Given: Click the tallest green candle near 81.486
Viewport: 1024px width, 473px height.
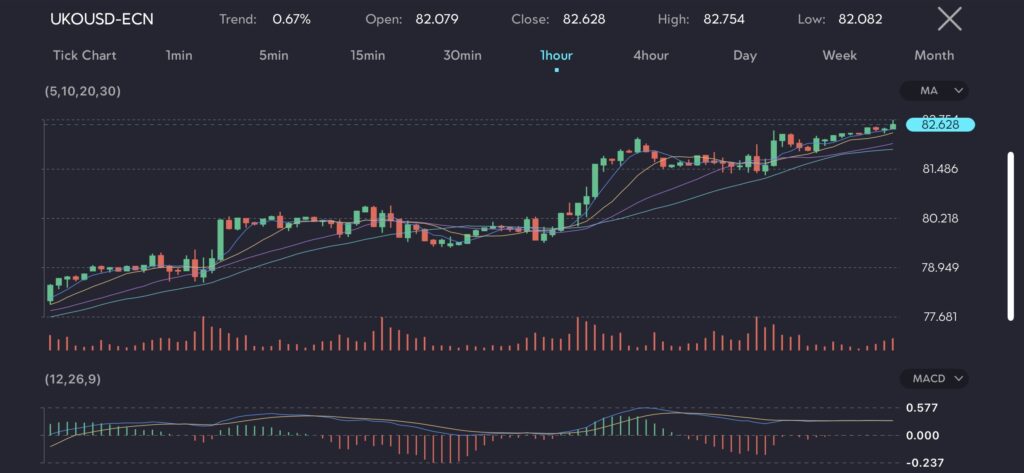Looking at the screenshot, I should pos(595,181).
